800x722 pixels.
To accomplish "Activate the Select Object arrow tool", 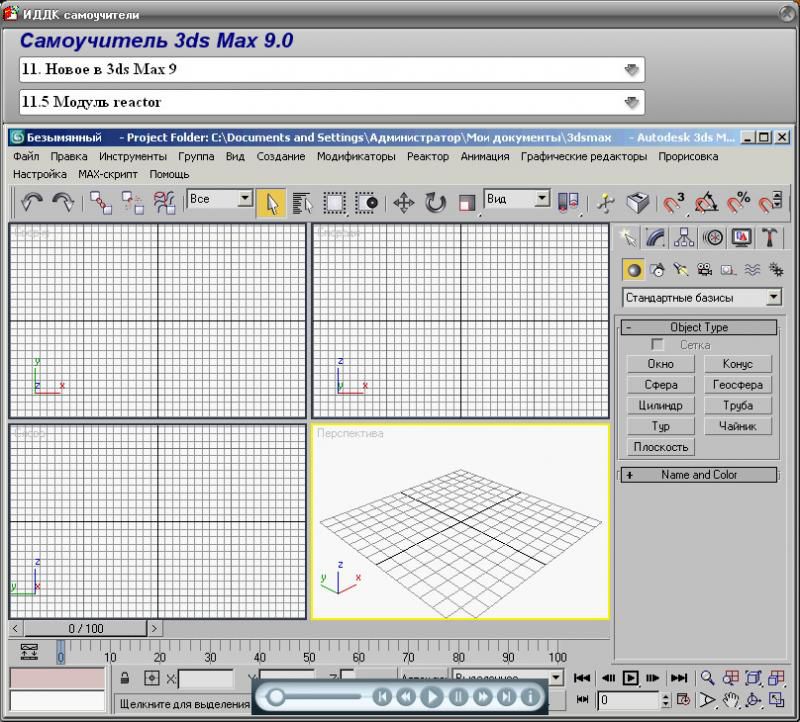I will coord(270,203).
